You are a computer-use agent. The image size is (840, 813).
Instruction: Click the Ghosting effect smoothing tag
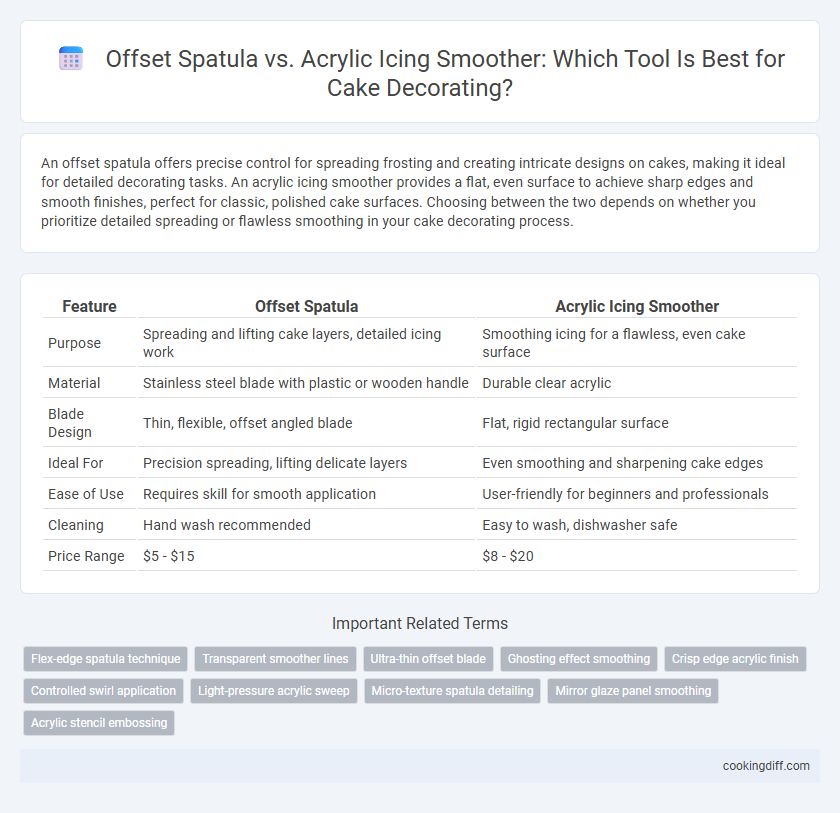click(x=579, y=659)
